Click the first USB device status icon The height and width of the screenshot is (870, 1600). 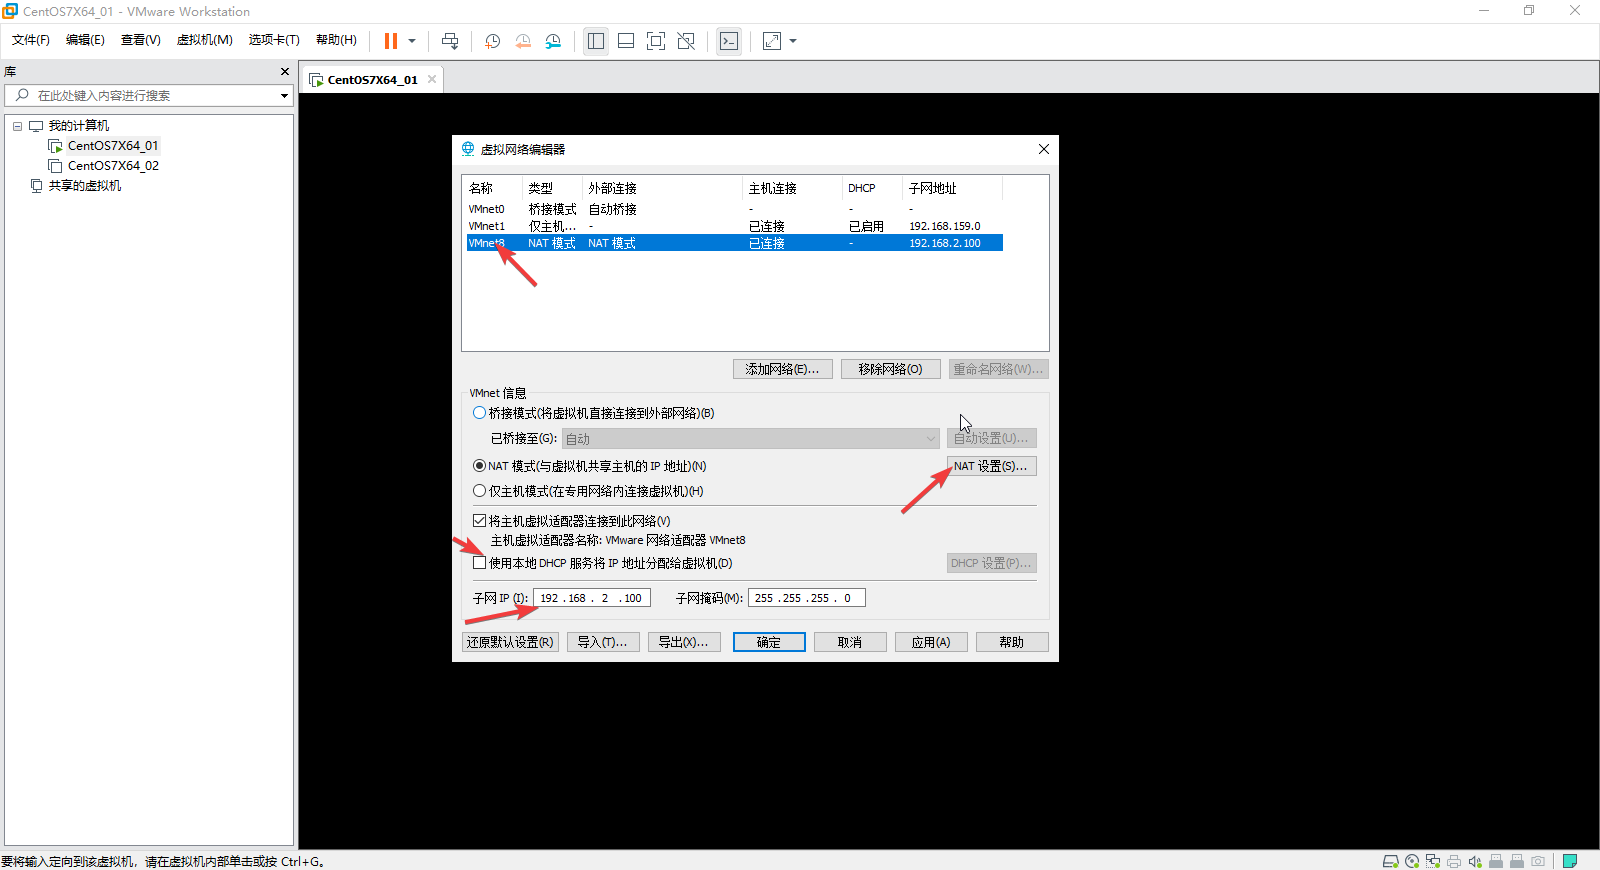coord(1496,861)
